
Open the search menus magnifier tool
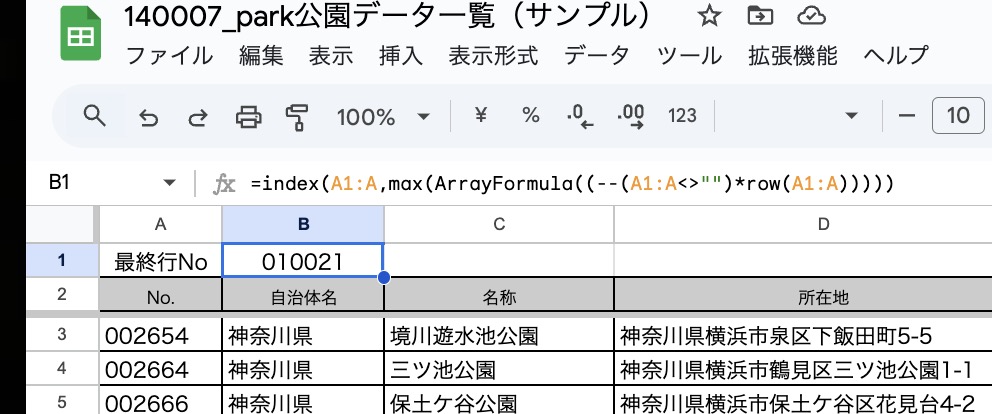94,116
